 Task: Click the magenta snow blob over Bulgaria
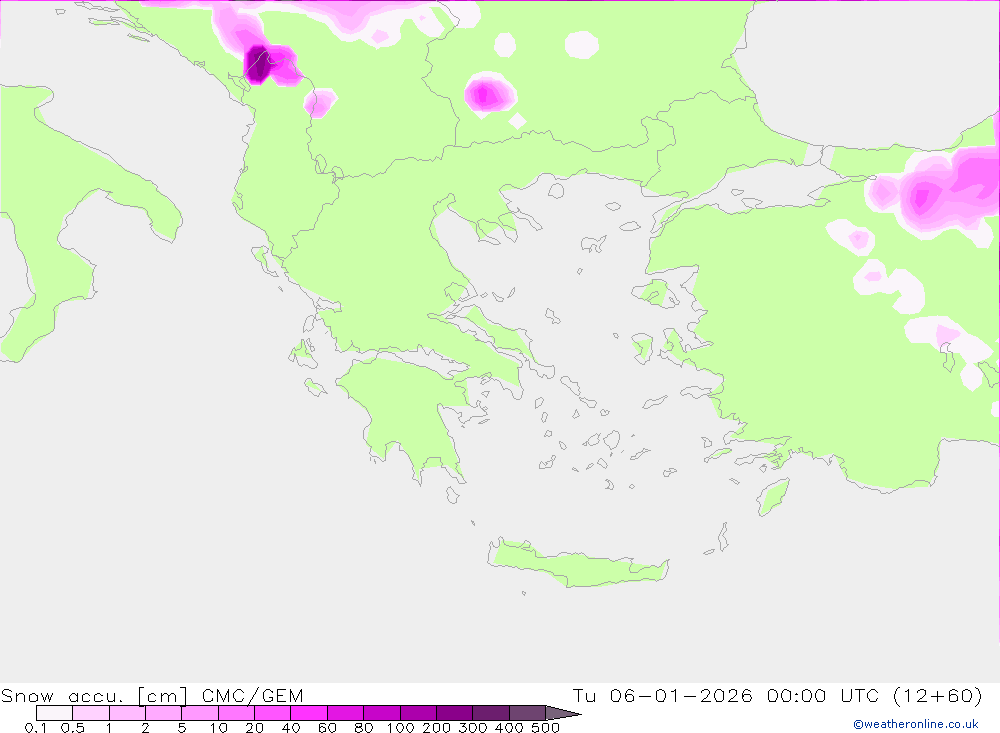click(x=489, y=94)
